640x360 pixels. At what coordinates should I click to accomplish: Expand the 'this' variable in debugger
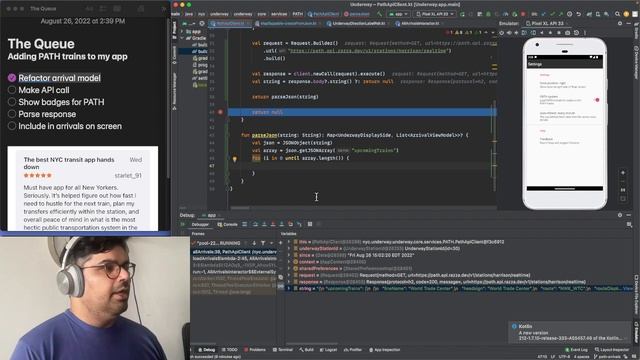[289, 242]
